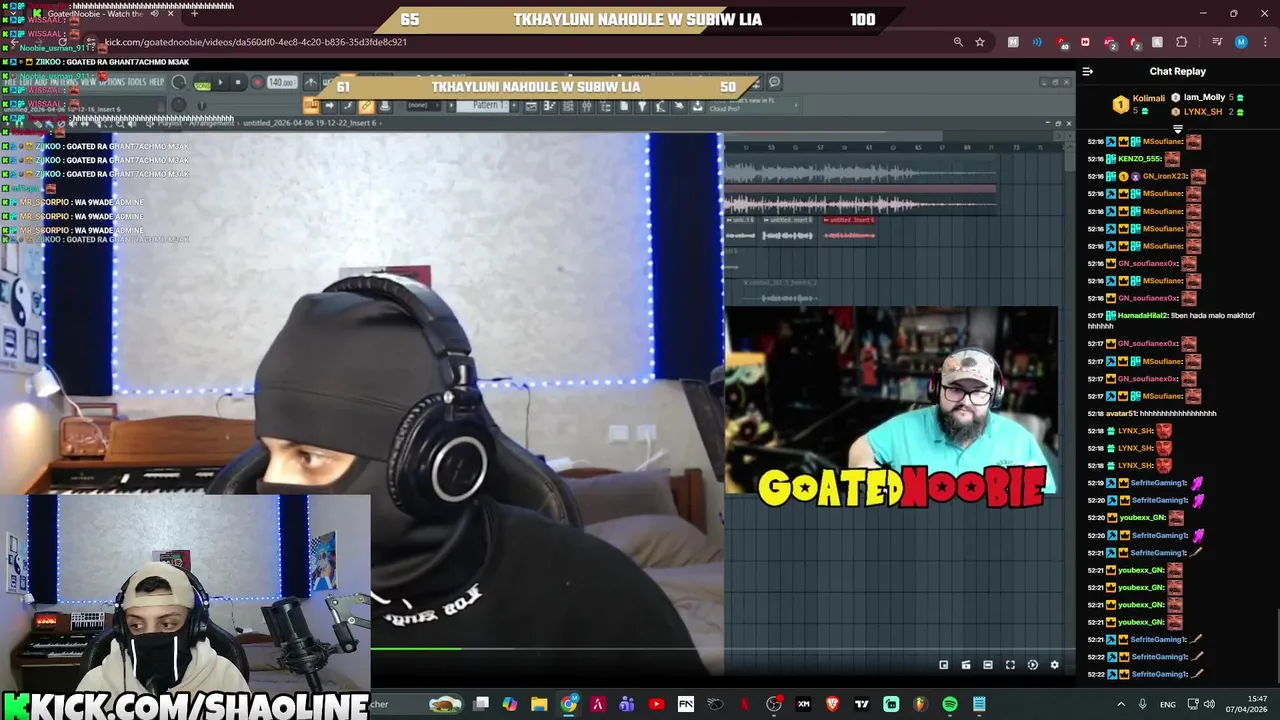Screen dimensions: 1280x720
Task: Open Task View on the taskbar
Action: [x=481, y=704]
